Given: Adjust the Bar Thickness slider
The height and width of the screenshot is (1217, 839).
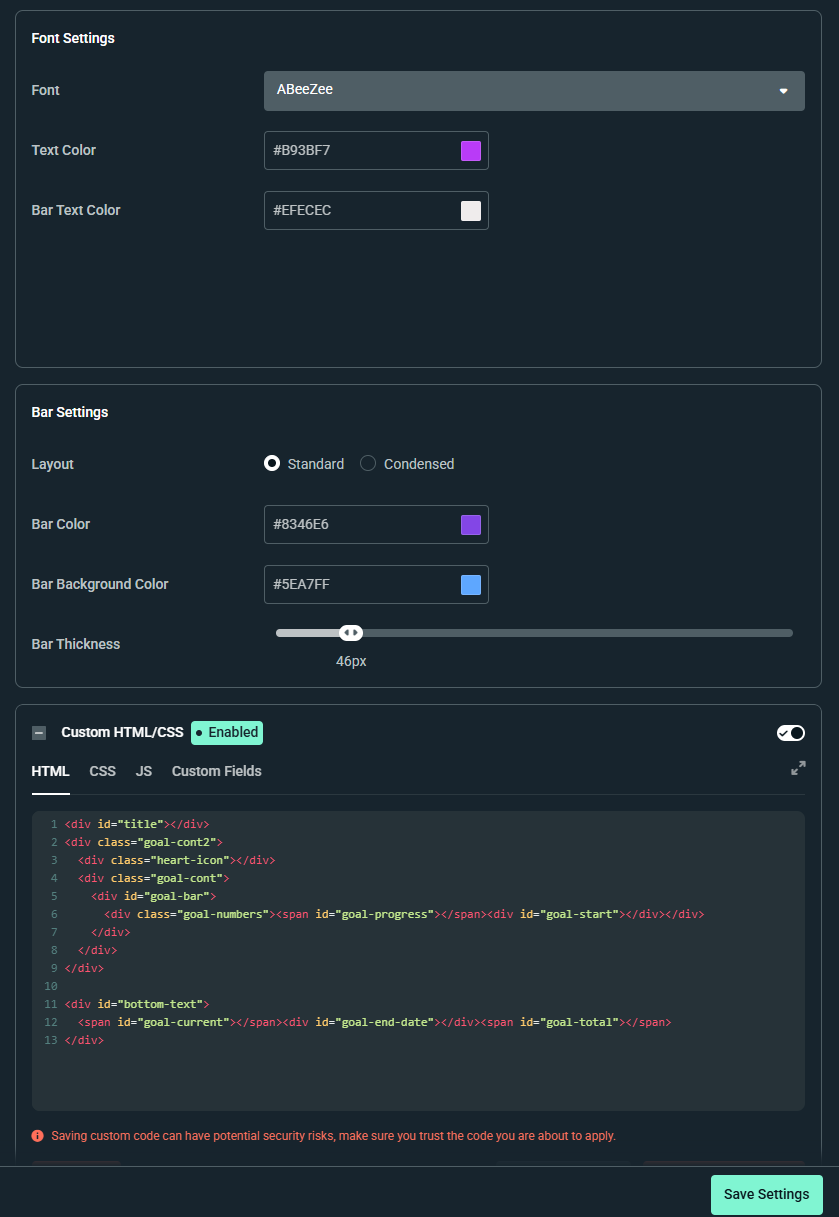Looking at the screenshot, I should point(351,632).
